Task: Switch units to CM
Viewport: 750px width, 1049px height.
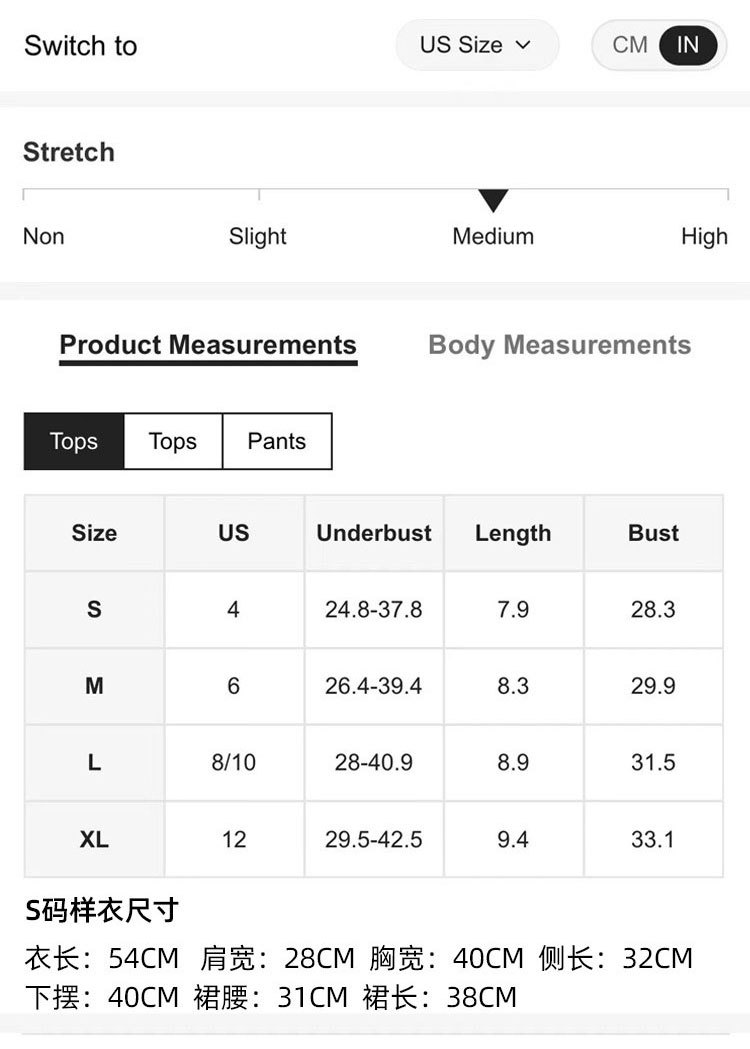Action: (x=630, y=45)
